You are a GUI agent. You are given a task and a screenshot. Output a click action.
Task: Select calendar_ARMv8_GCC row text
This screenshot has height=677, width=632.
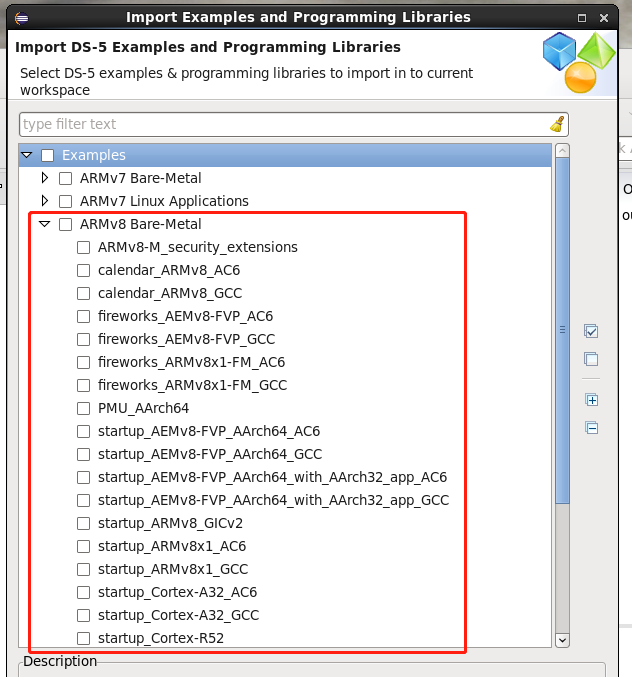[170, 293]
